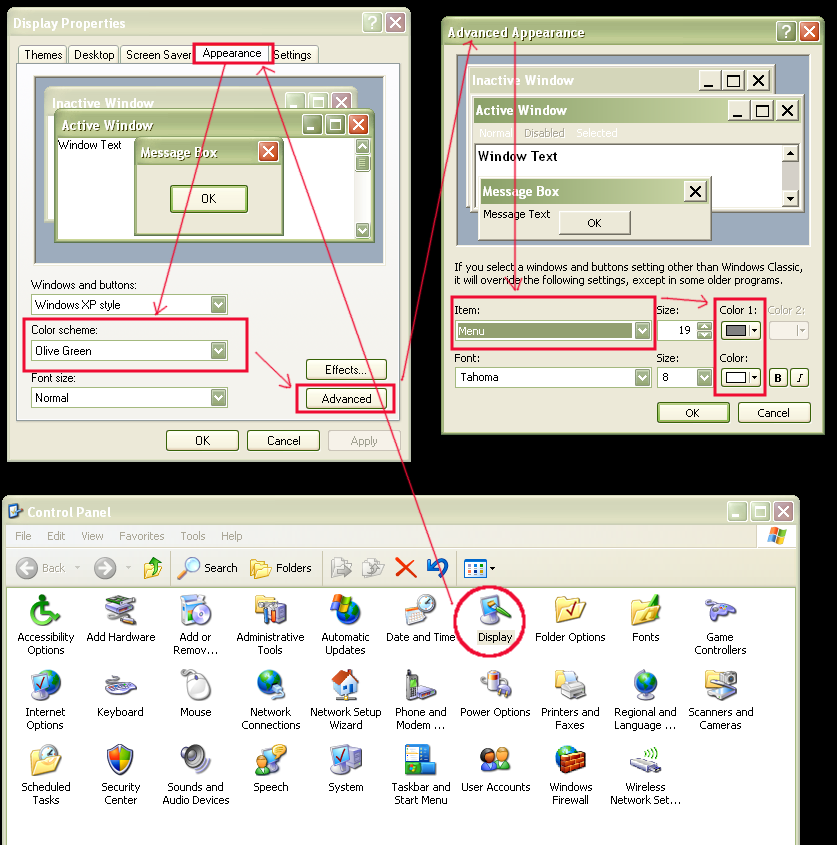Toggle the bold font button
The image size is (837, 845).
777,378
